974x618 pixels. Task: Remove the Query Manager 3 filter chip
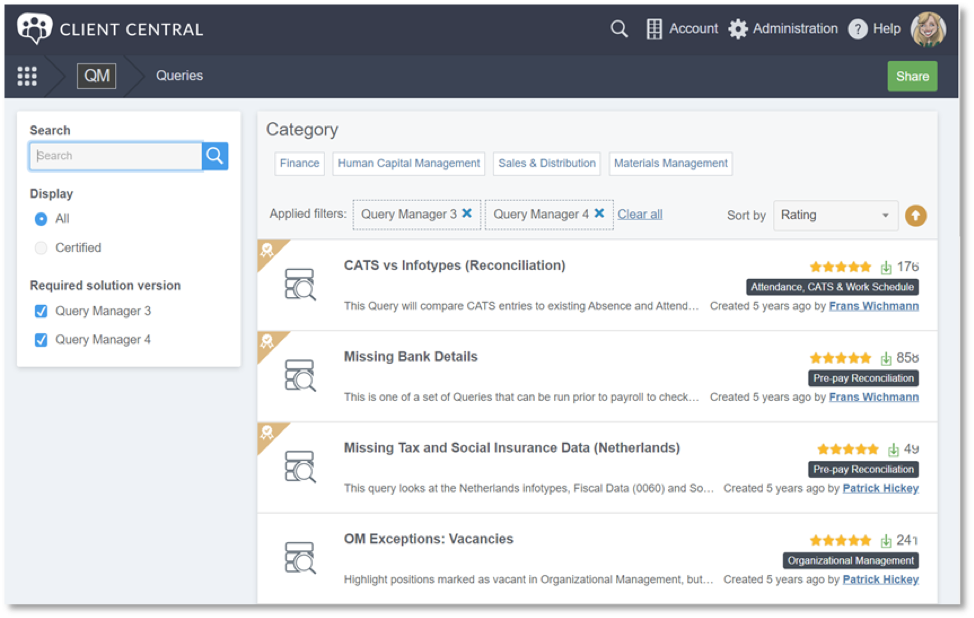[x=467, y=214]
